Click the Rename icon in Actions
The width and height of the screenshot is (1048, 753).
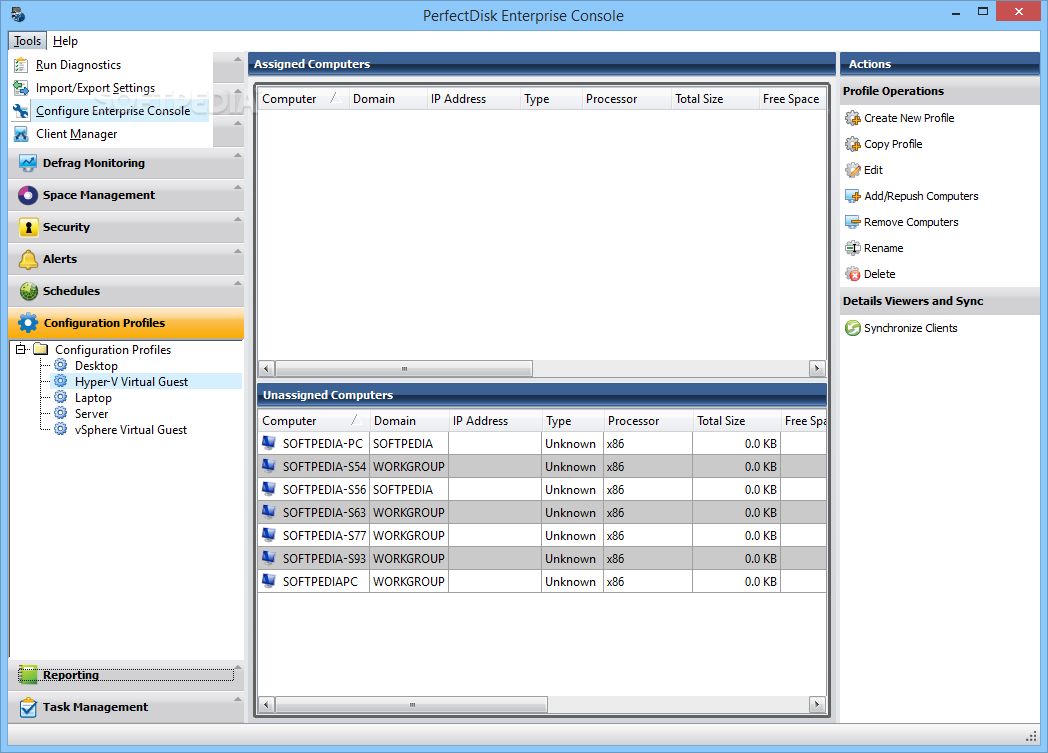point(853,249)
